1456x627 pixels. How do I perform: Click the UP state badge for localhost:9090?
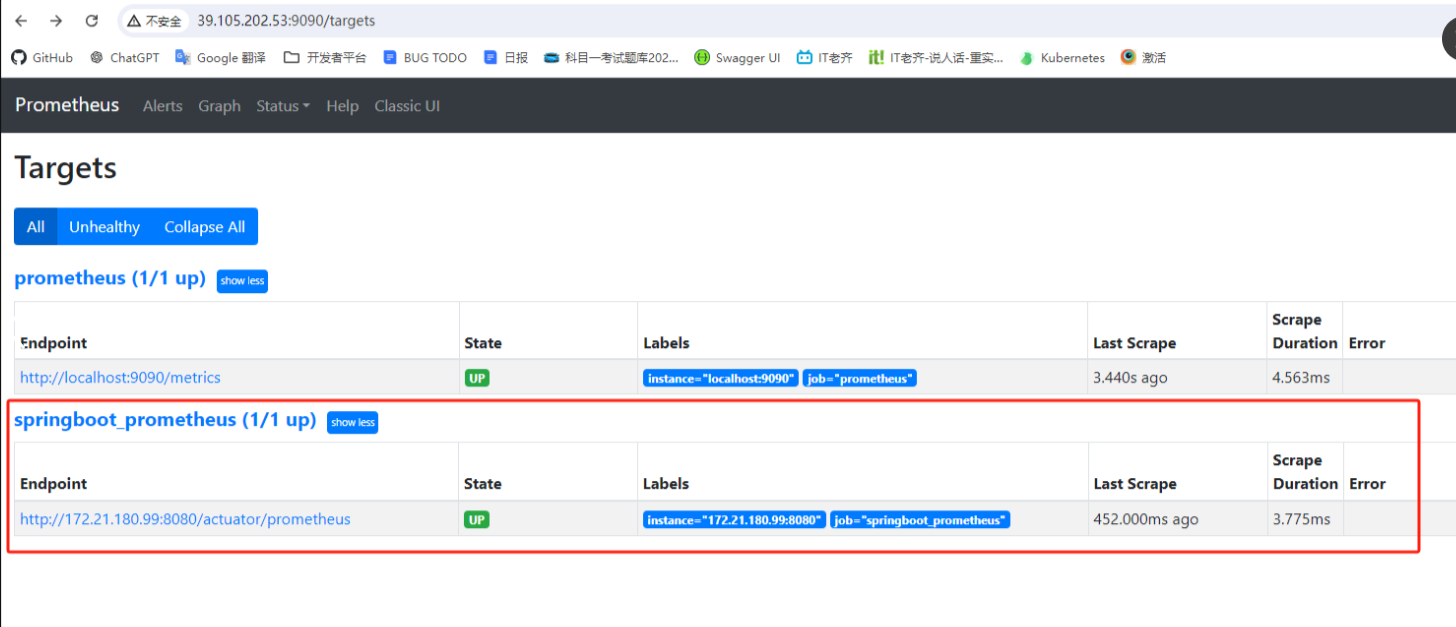[477, 378]
